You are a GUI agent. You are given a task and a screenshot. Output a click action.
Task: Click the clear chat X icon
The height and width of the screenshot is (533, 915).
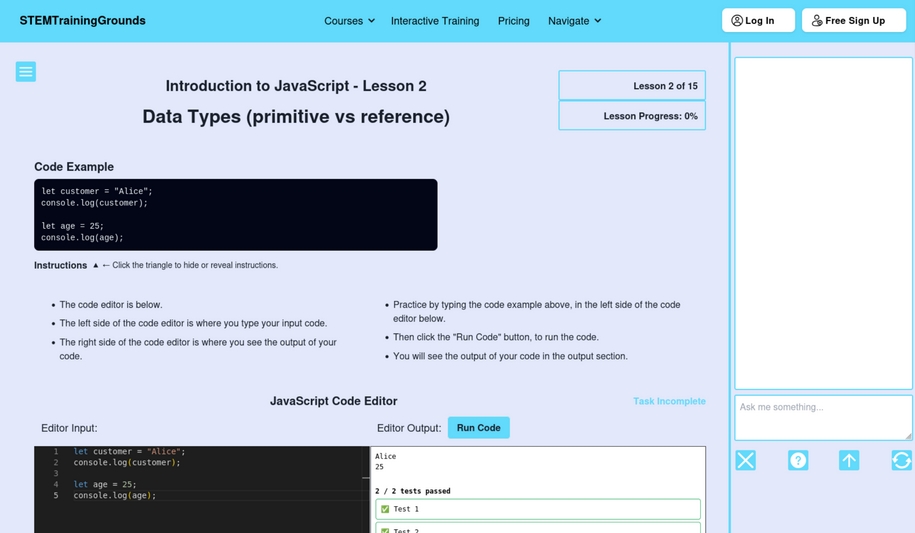point(746,461)
